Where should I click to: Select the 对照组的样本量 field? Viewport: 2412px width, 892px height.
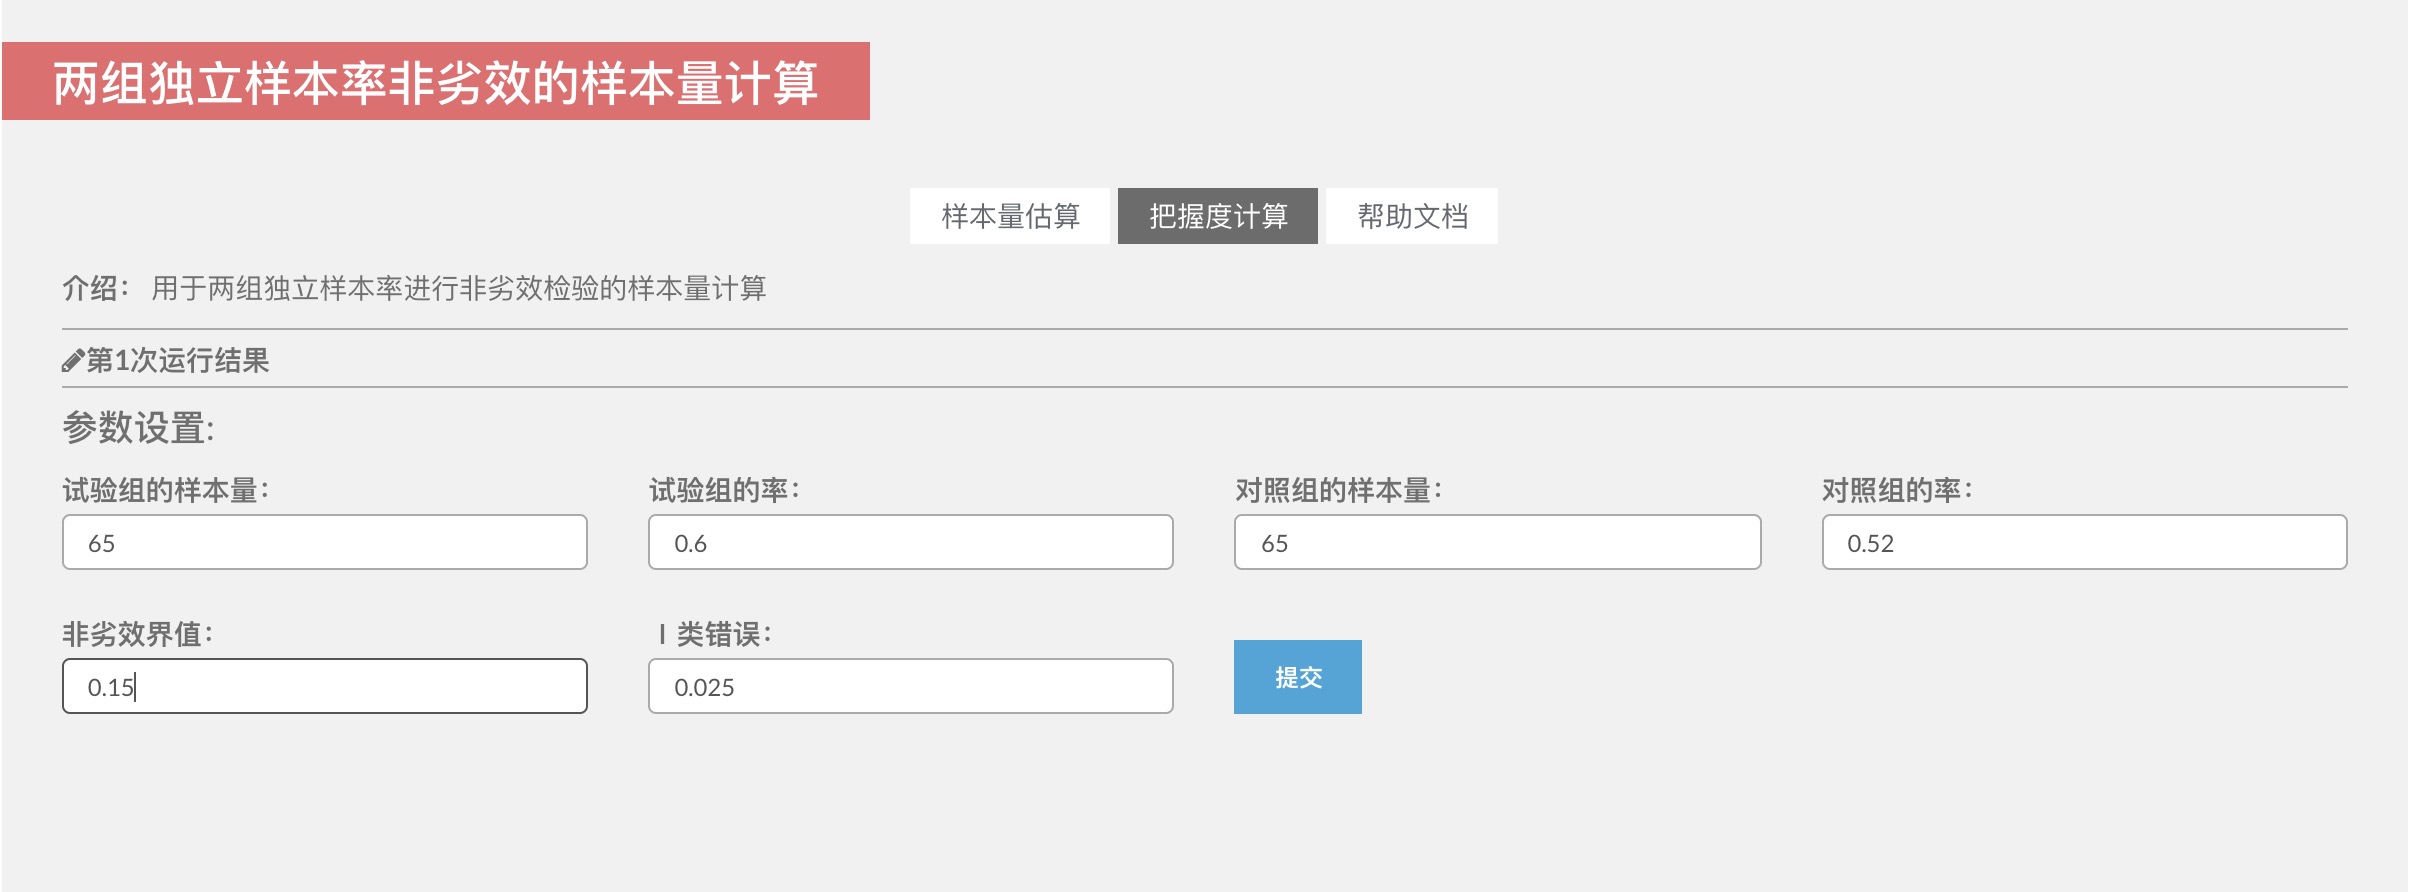[x=1498, y=542]
